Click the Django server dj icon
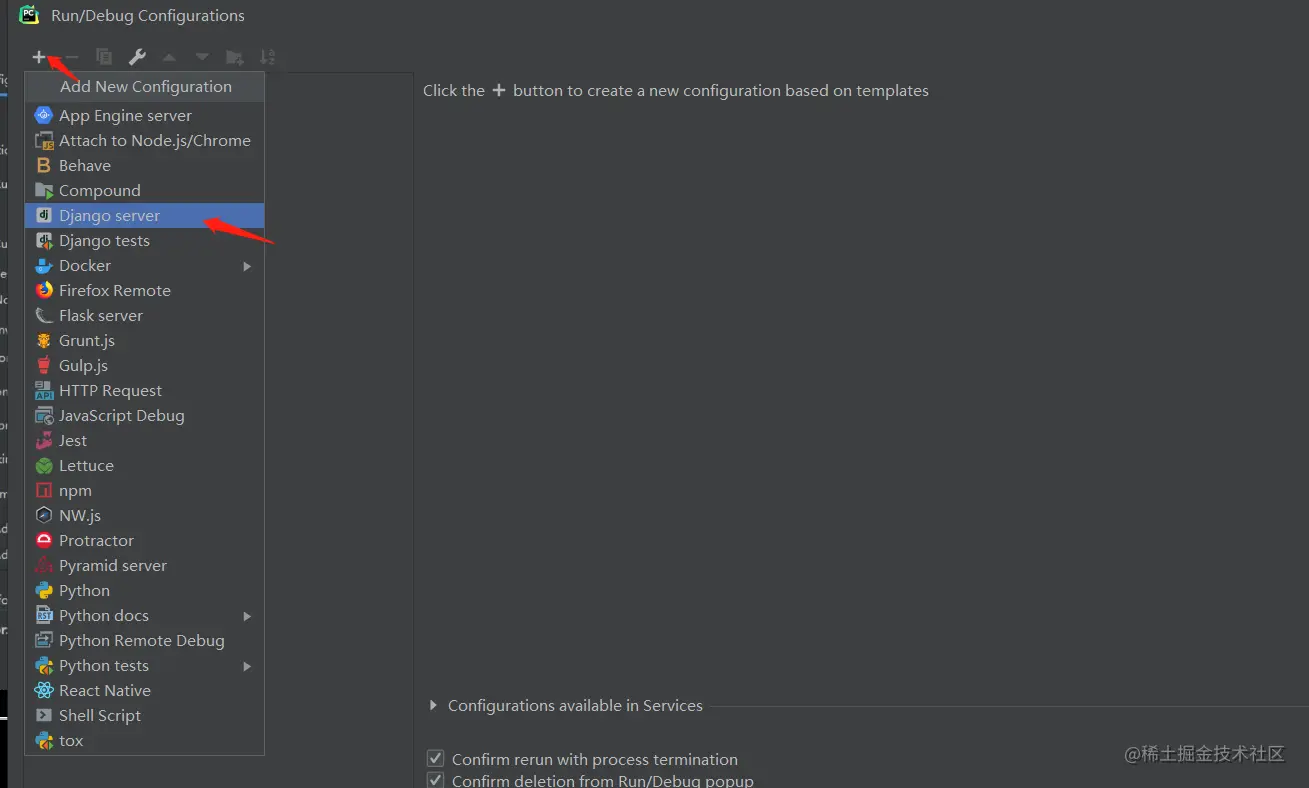 pos(44,215)
